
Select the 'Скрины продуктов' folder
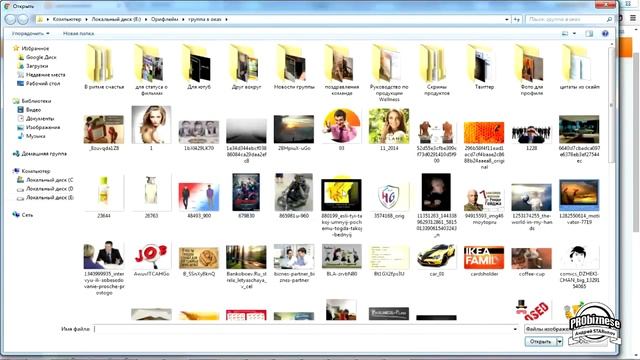point(437,70)
